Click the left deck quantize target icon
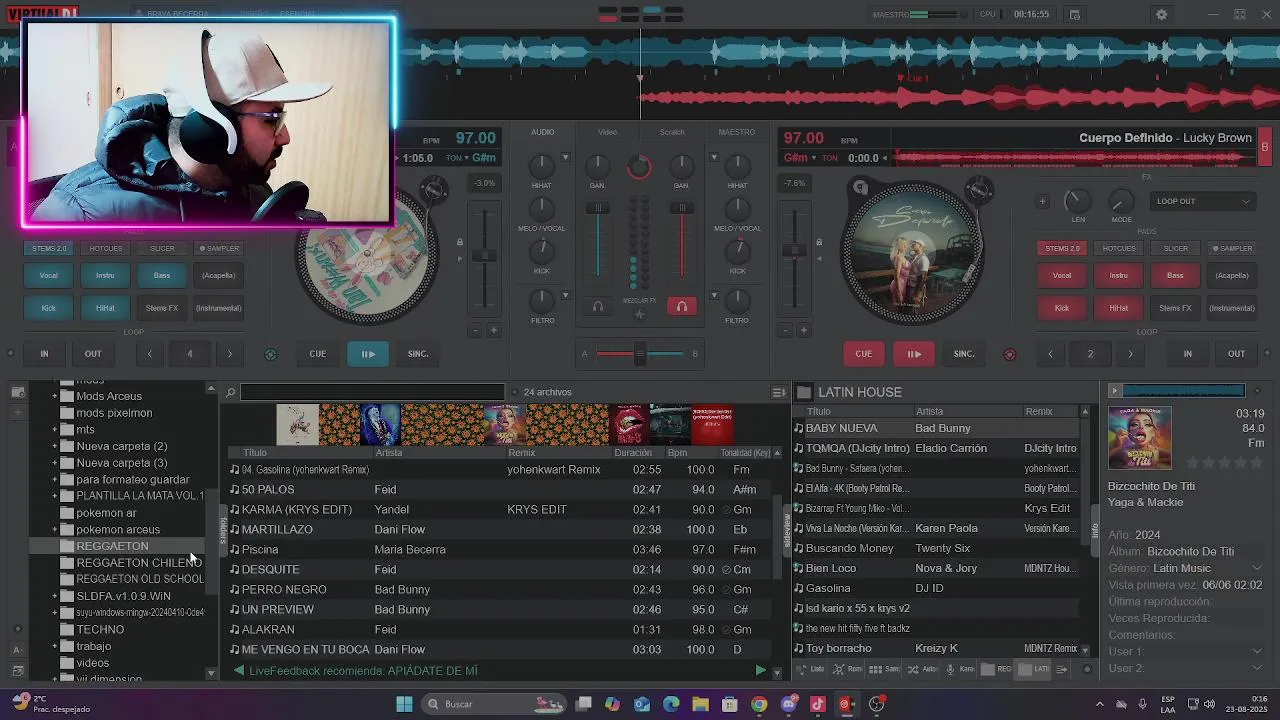The height and width of the screenshot is (720, 1280). pyautogui.click(x=270, y=354)
